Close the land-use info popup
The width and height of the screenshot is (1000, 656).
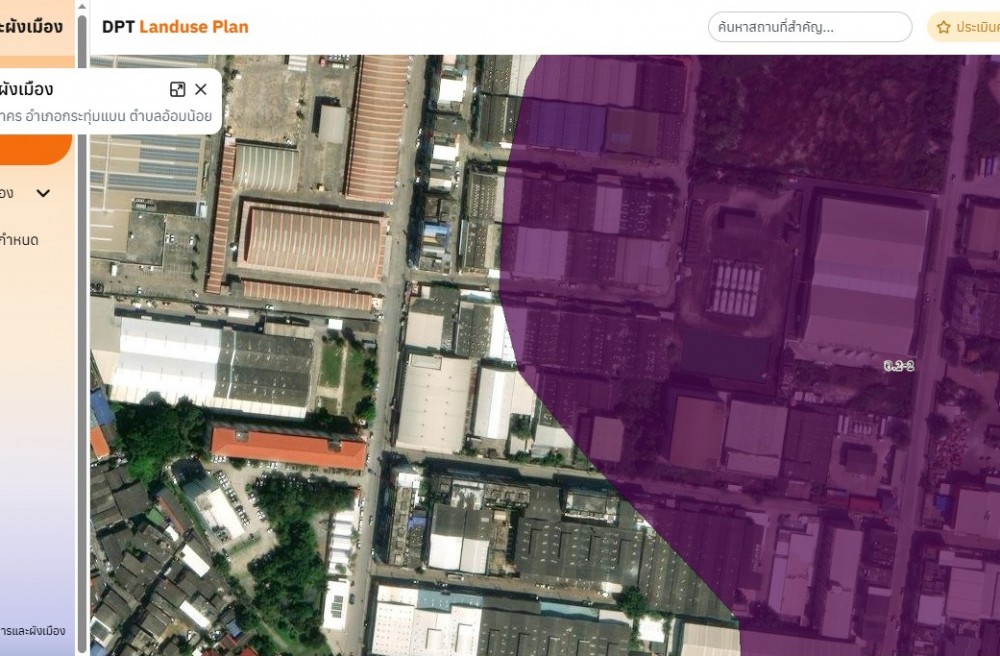click(x=201, y=89)
